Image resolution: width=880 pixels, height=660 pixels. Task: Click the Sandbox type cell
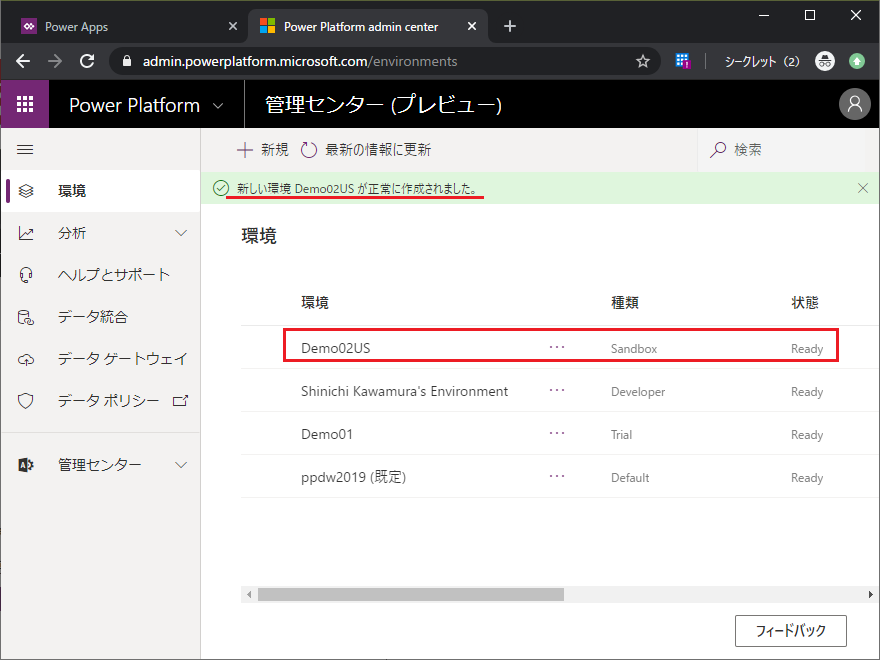point(634,349)
